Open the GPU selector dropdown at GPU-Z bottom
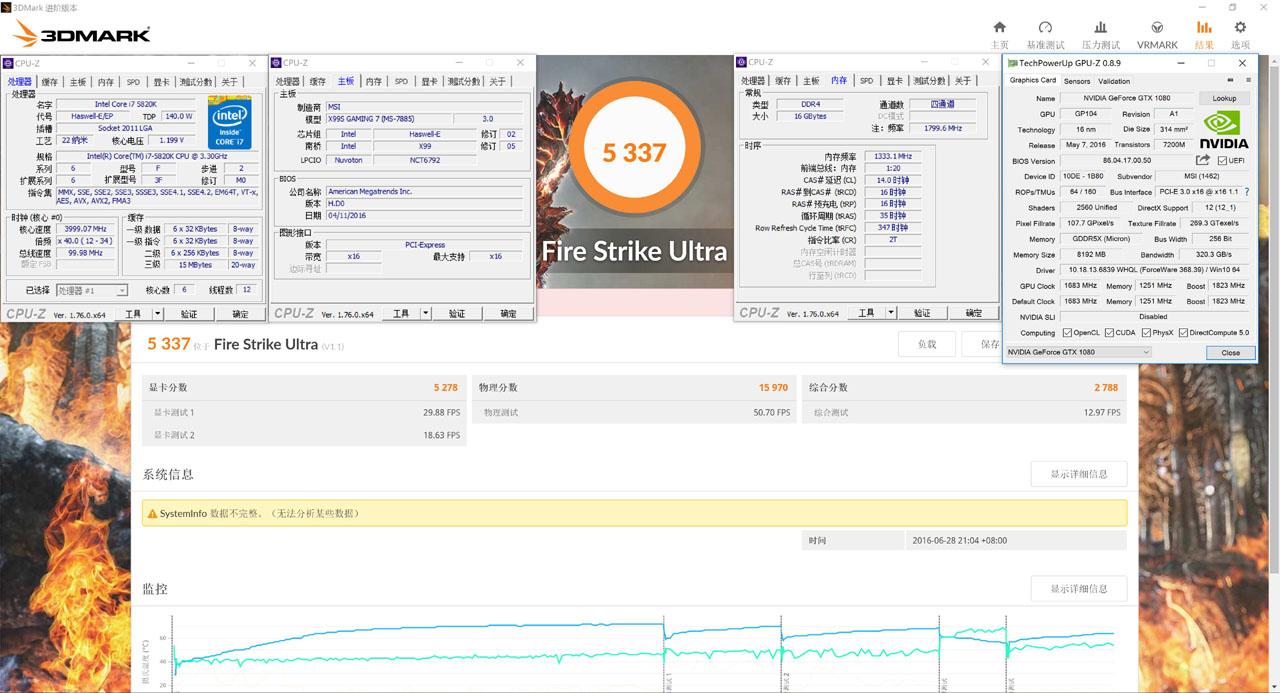1280x693 pixels. 1078,352
